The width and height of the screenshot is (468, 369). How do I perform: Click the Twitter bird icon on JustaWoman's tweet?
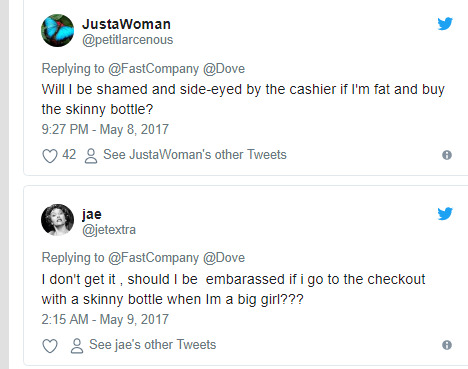445,24
